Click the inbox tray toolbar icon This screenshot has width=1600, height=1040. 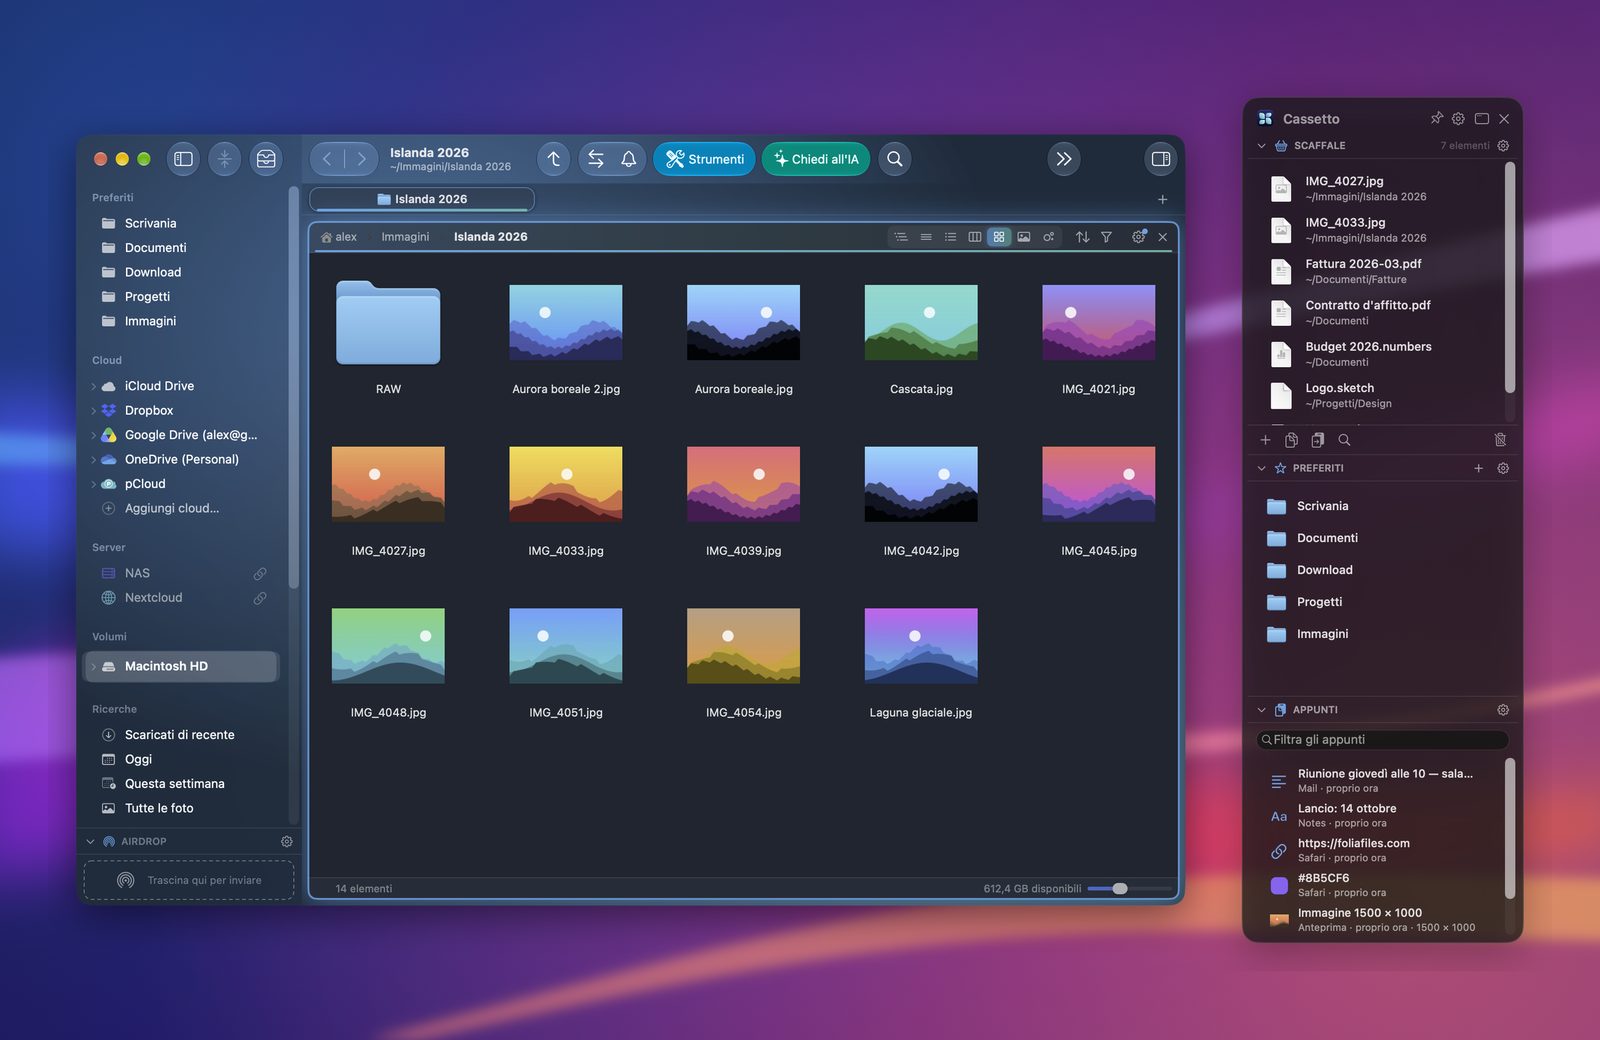pos(266,159)
